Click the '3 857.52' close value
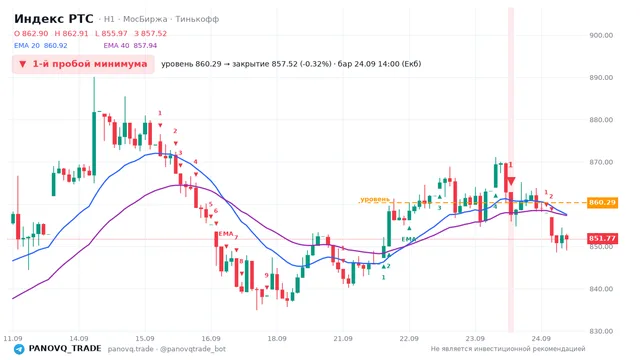This screenshot has height=360, width=640. pyautogui.click(x=151, y=33)
